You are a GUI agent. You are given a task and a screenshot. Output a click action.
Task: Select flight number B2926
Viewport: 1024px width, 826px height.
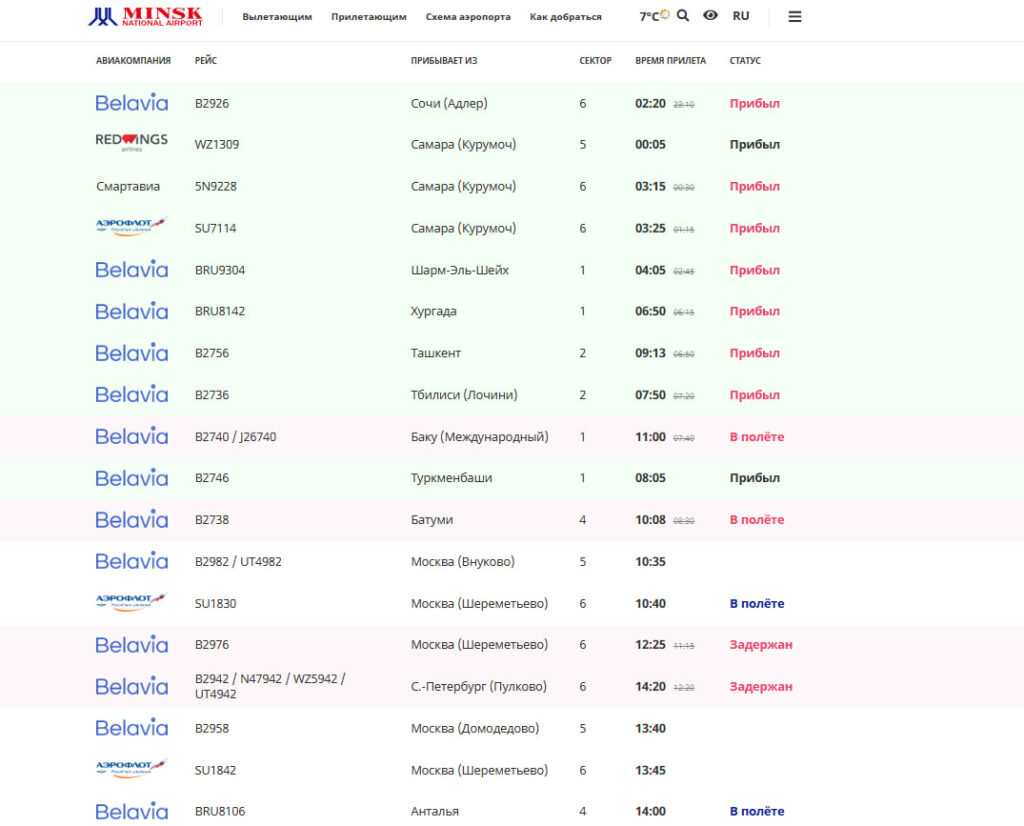click(x=212, y=103)
